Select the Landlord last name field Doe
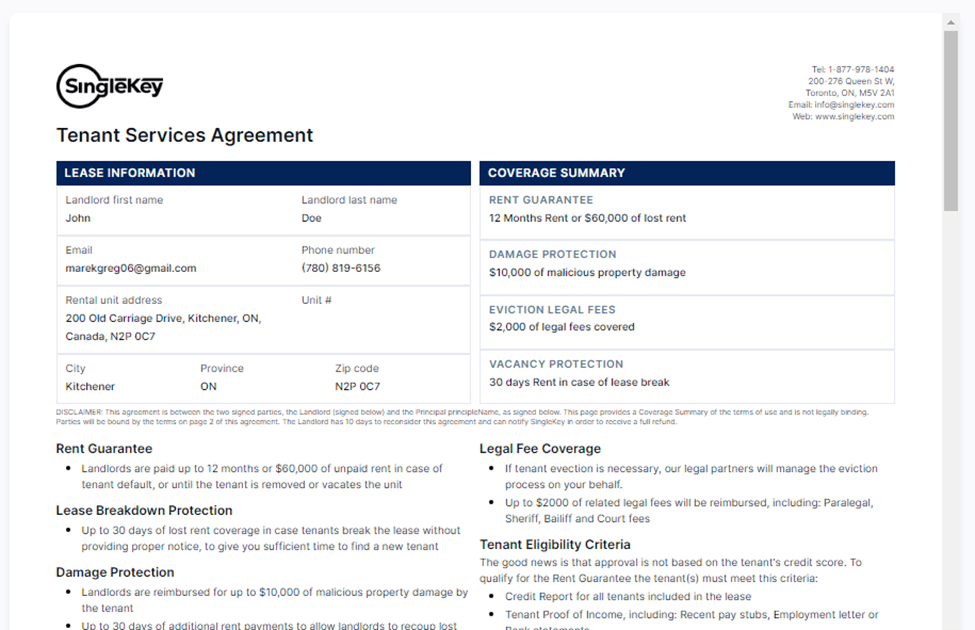Viewport: 975px width, 630px height. [312, 218]
